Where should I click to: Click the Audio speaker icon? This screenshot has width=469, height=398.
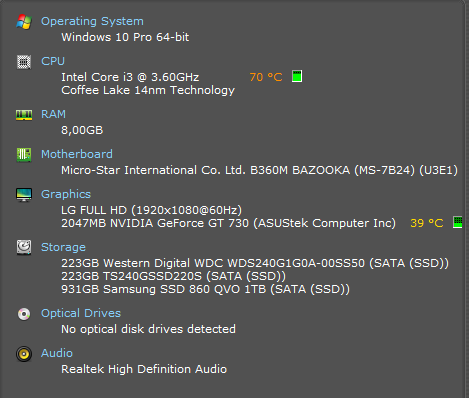click(x=24, y=354)
